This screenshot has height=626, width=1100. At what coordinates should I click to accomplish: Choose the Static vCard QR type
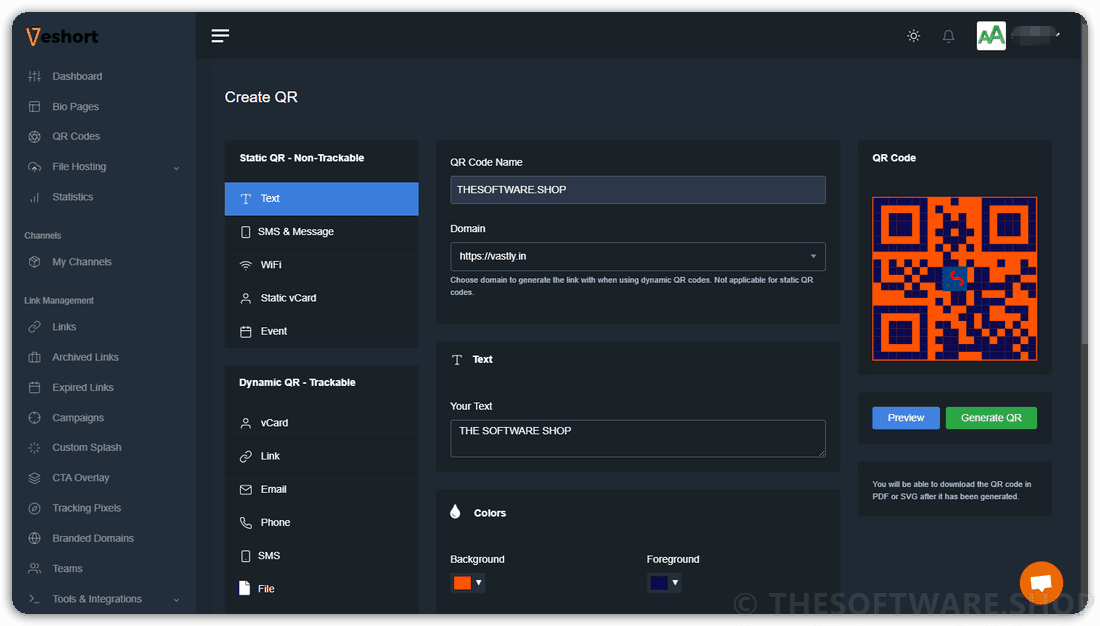321,298
